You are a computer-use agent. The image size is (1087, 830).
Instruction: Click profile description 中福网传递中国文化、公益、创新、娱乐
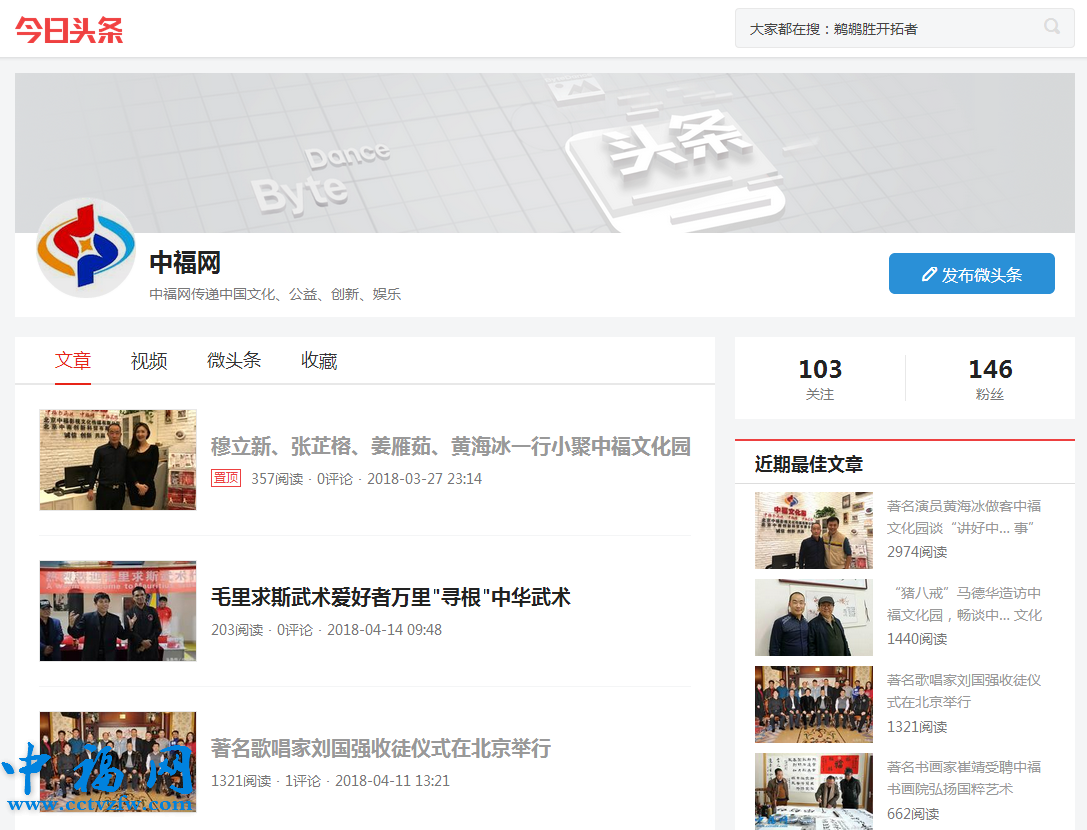pyautogui.click(x=275, y=294)
